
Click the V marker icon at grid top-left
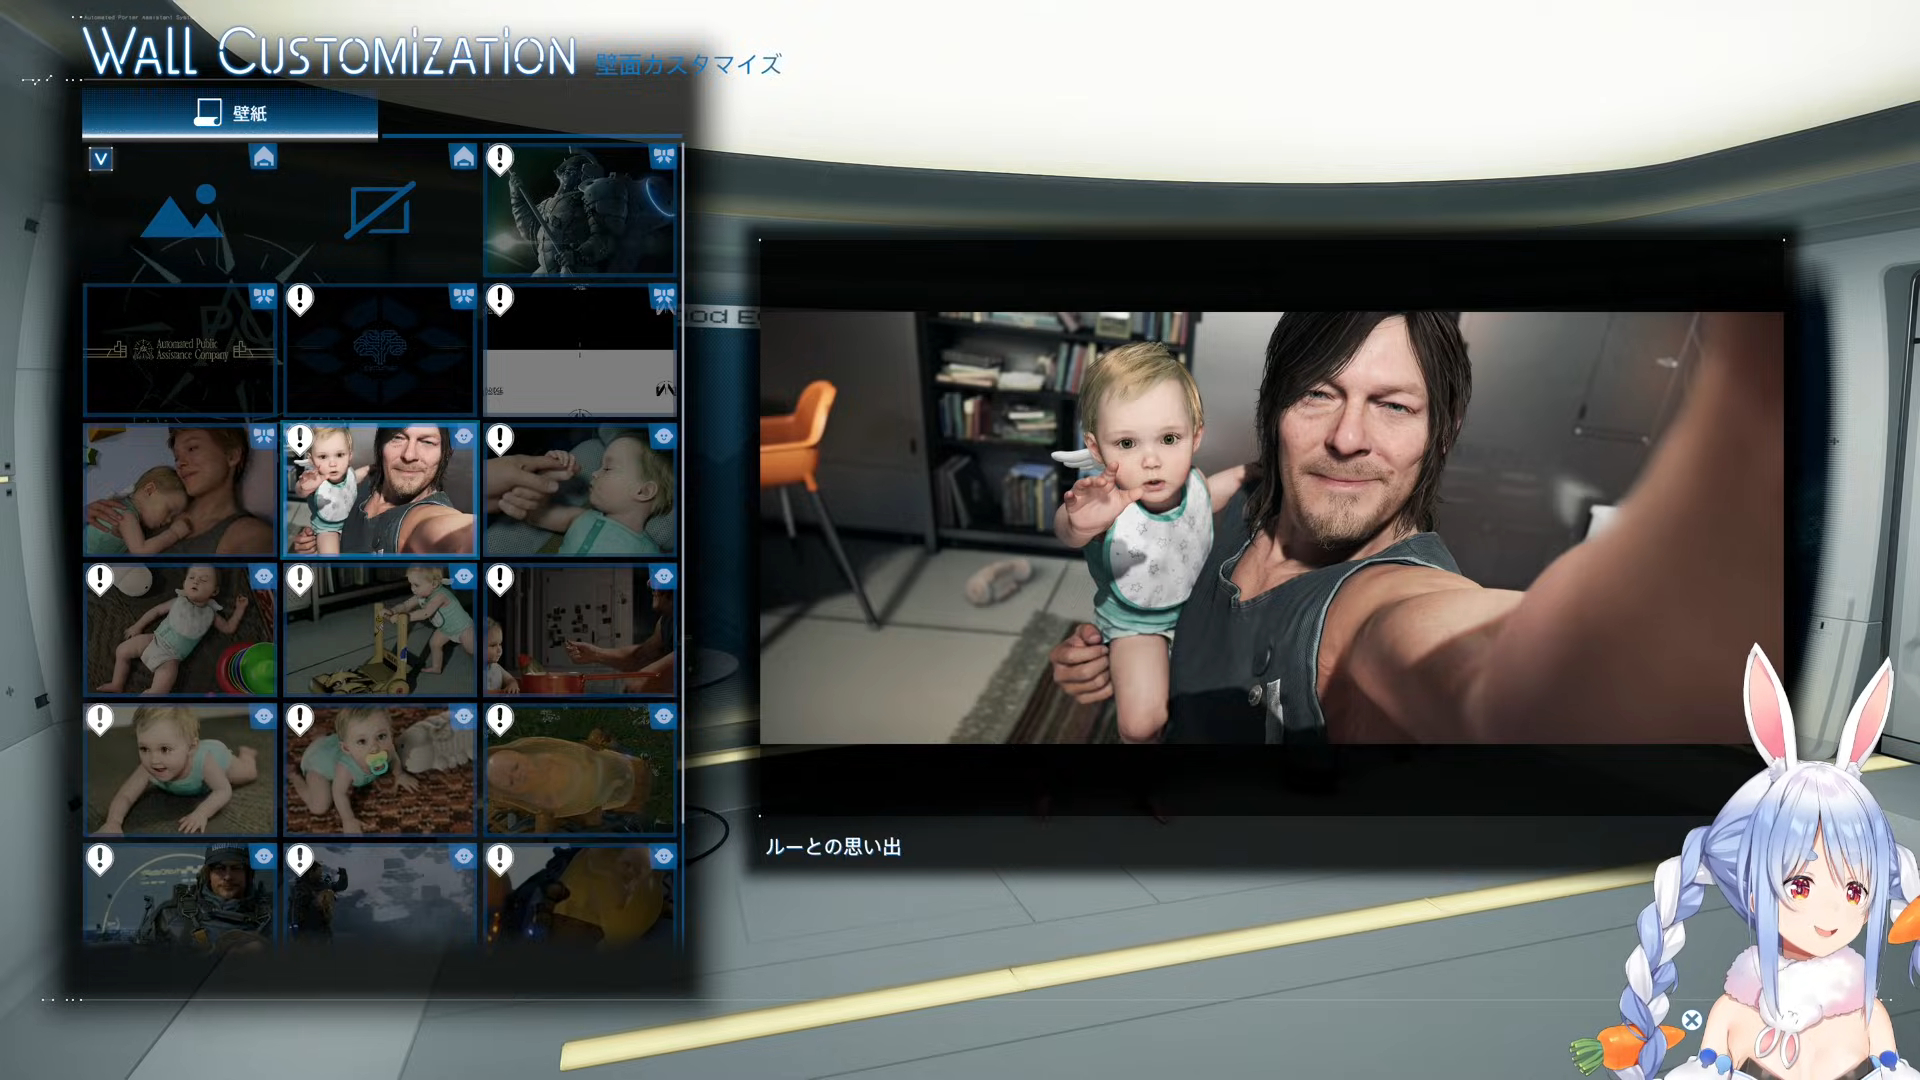coord(100,159)
